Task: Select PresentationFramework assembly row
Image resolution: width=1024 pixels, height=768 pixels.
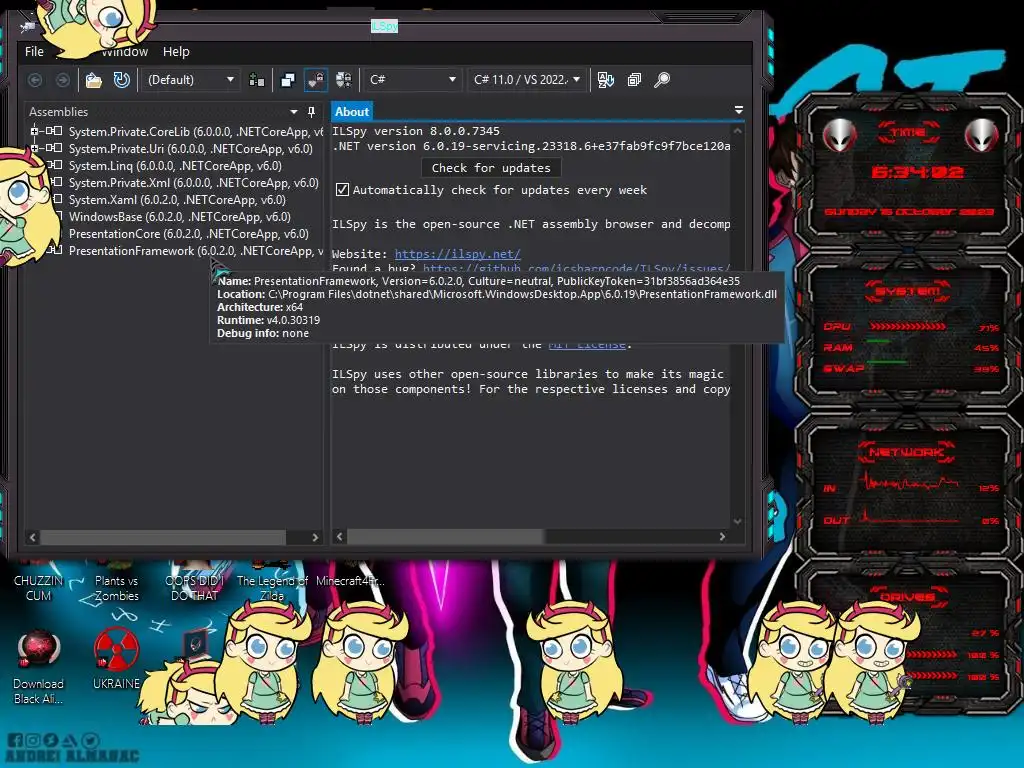Action: pos(195,251)
